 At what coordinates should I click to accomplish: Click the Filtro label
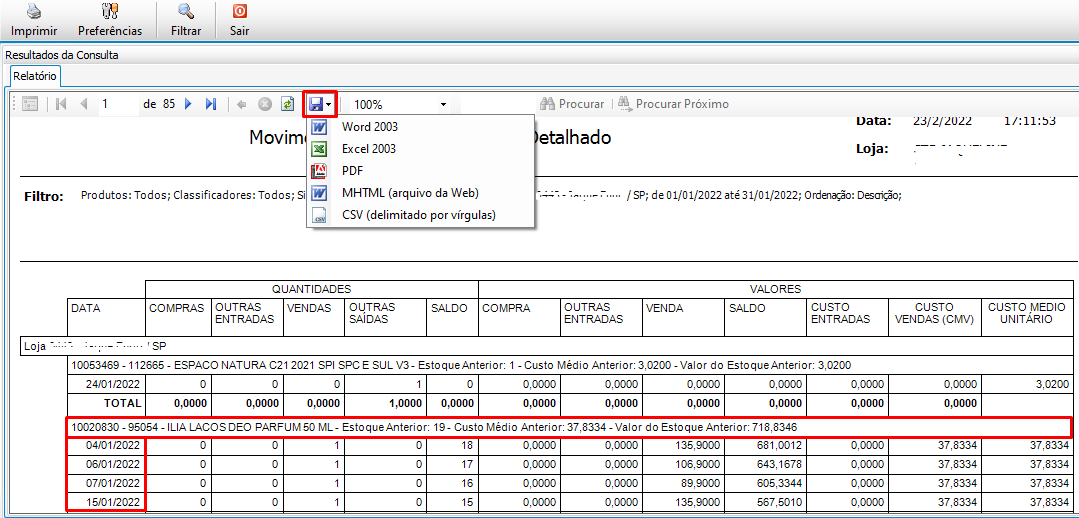pyautogui.click(x=44, y=196)
